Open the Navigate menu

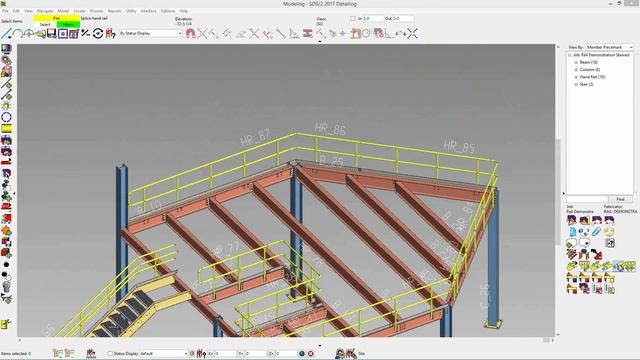tap(45, 11)
